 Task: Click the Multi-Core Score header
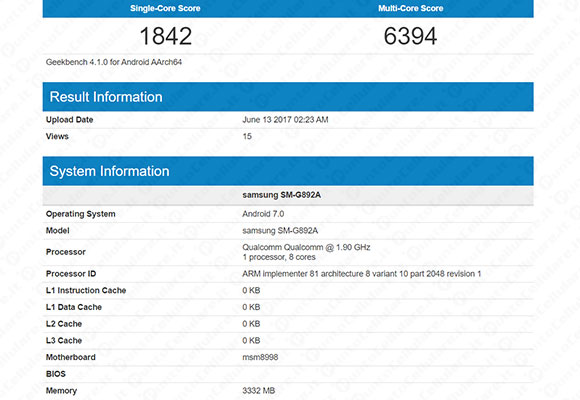(x=411, y=8)
